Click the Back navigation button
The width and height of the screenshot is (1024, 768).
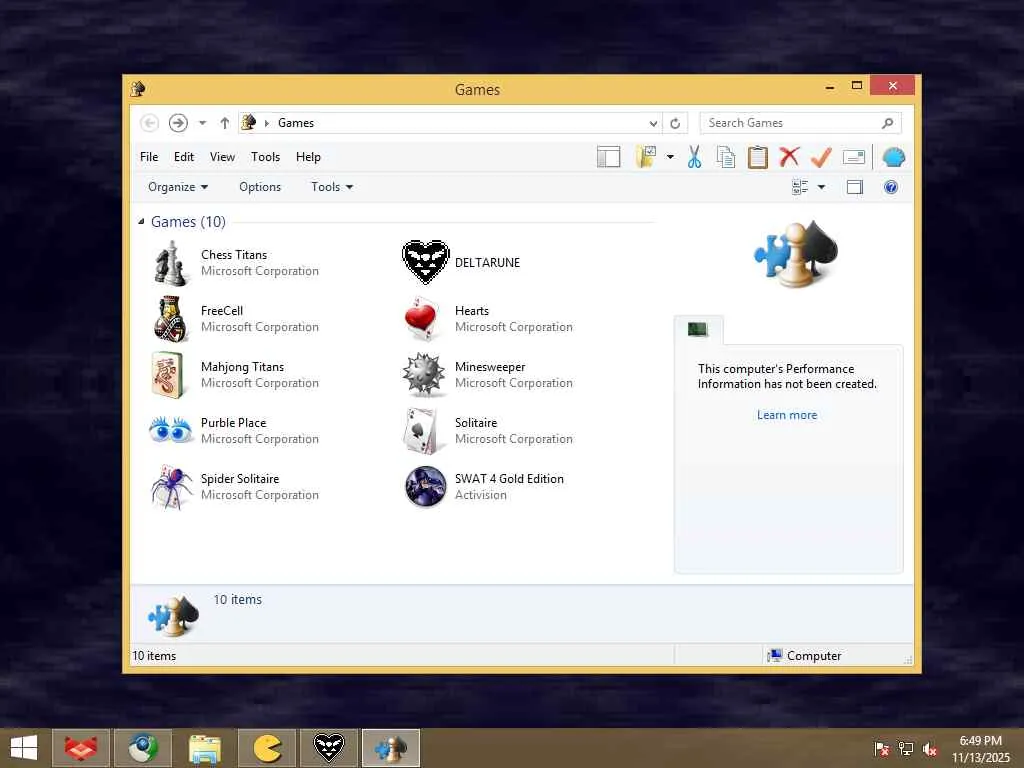click(x=150, y=123)
